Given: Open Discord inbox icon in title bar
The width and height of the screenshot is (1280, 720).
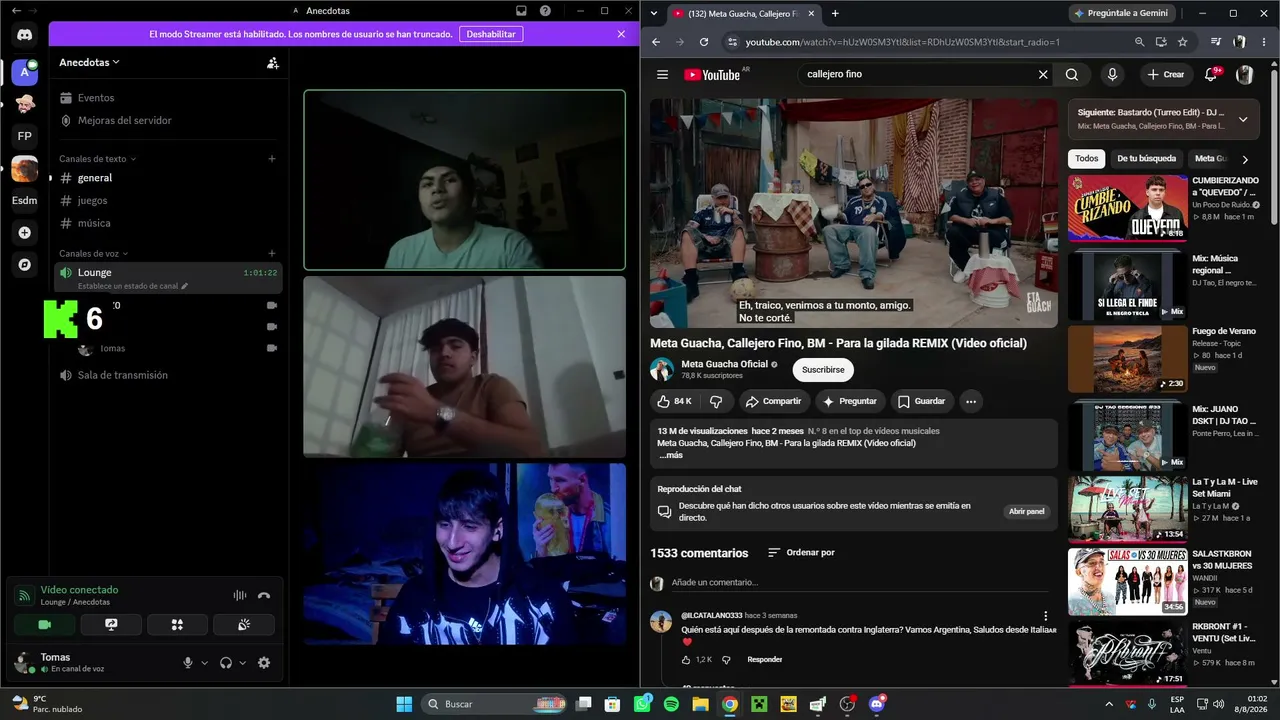Looking at the screenshot, I should click(x=521, y=11).
